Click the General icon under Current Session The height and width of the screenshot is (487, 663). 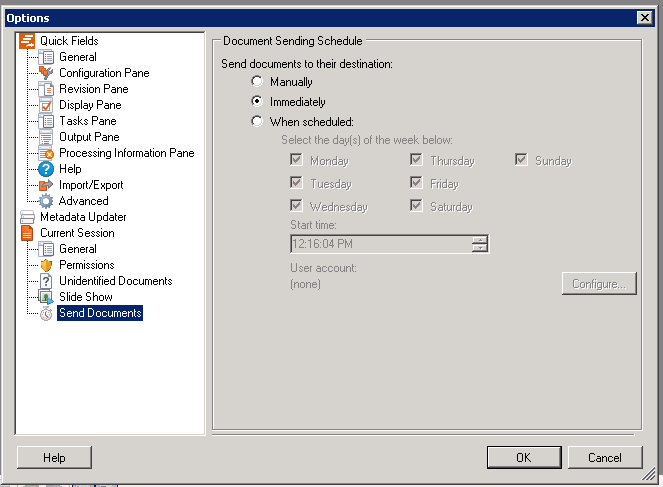click(46, 249)
